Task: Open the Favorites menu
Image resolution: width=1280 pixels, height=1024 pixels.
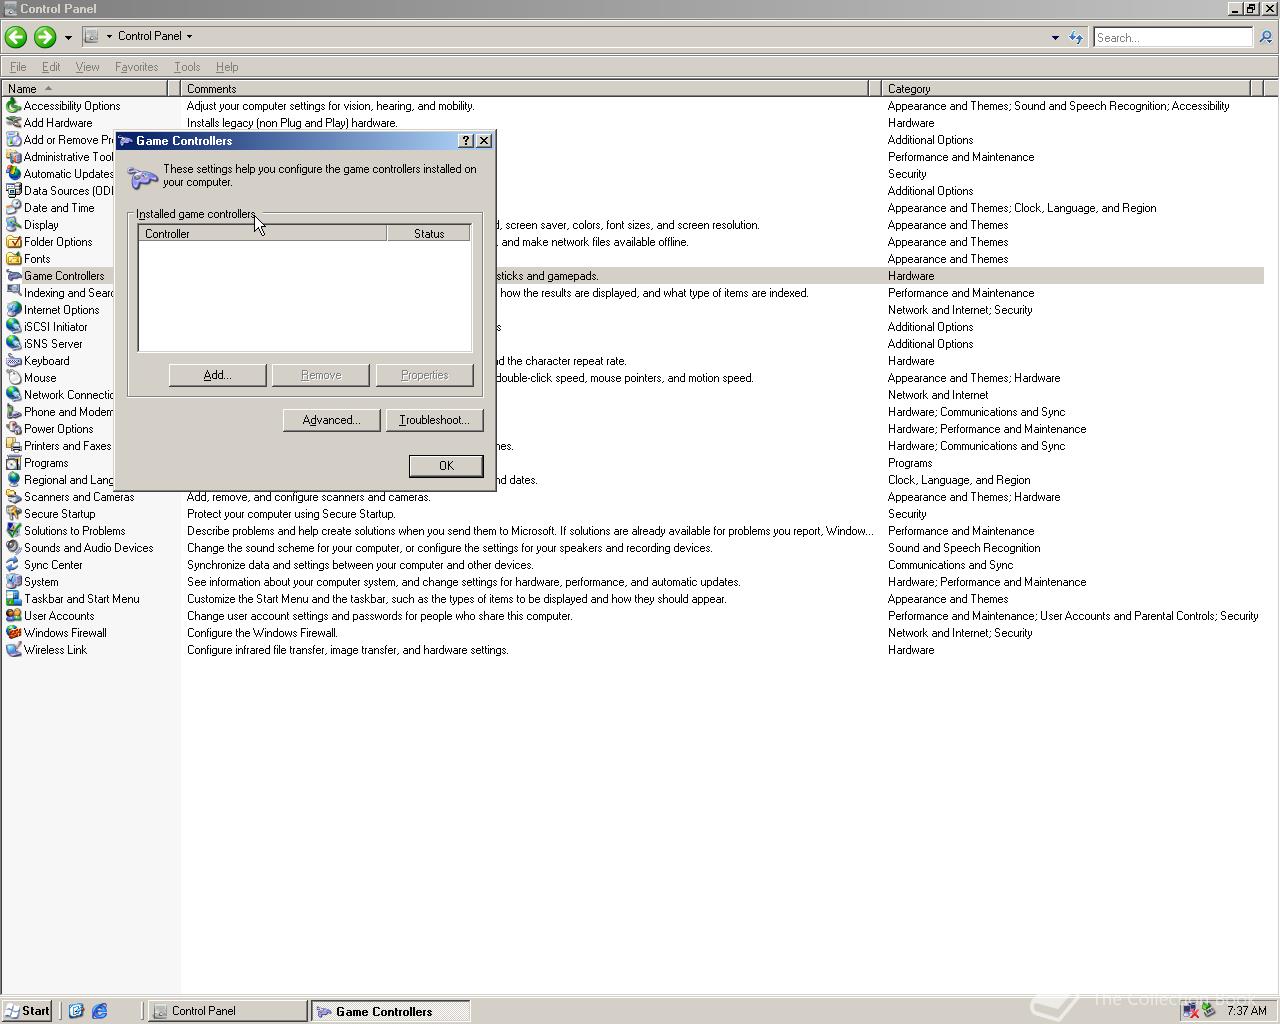Action: [x=136, y=67]
